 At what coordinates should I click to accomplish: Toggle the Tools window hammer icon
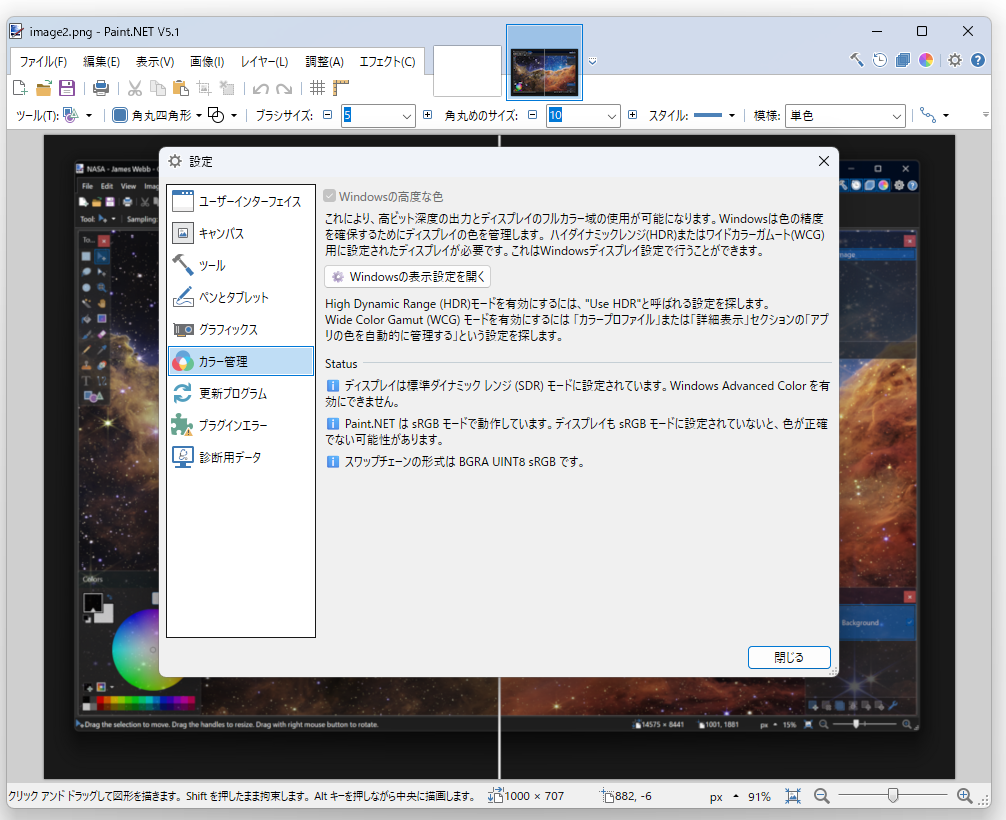pos(857,60)
